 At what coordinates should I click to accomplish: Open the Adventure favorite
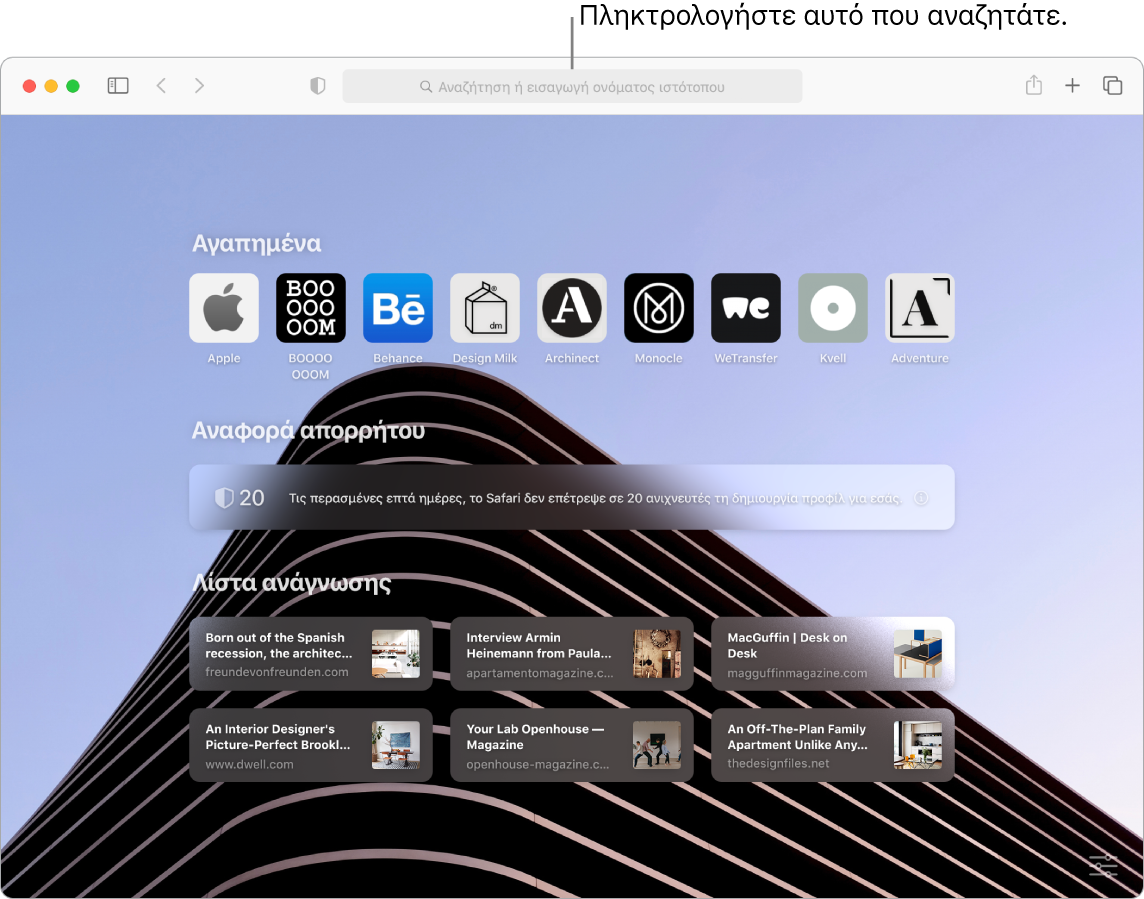(919, 308)
